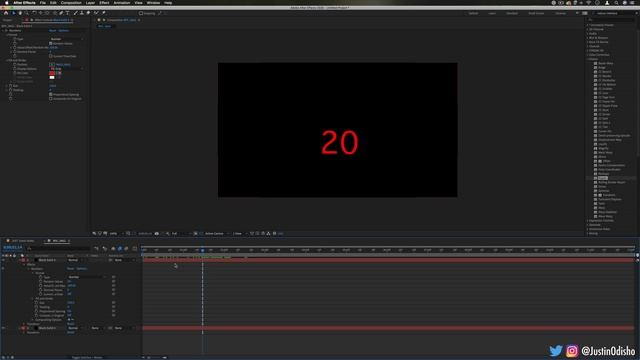Click Reset for Numbers in Effect Controls

coord(53,31)
